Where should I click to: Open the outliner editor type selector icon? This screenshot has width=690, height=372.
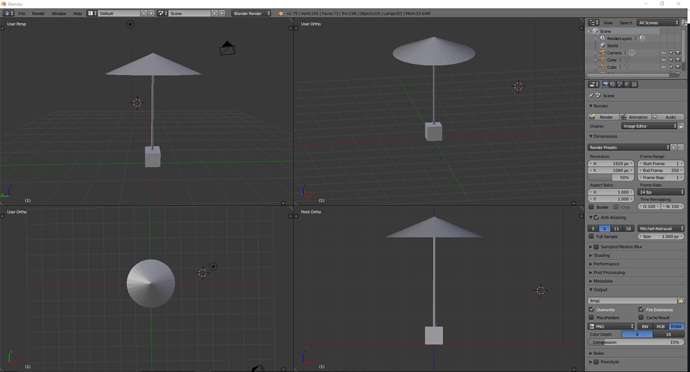(594, 22)
